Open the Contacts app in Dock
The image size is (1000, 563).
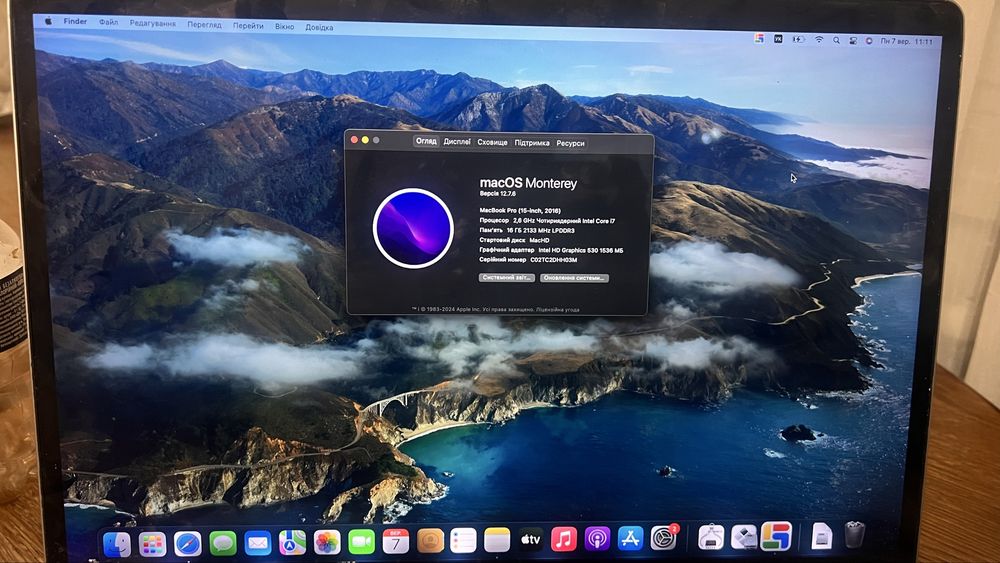pos(430,541)
